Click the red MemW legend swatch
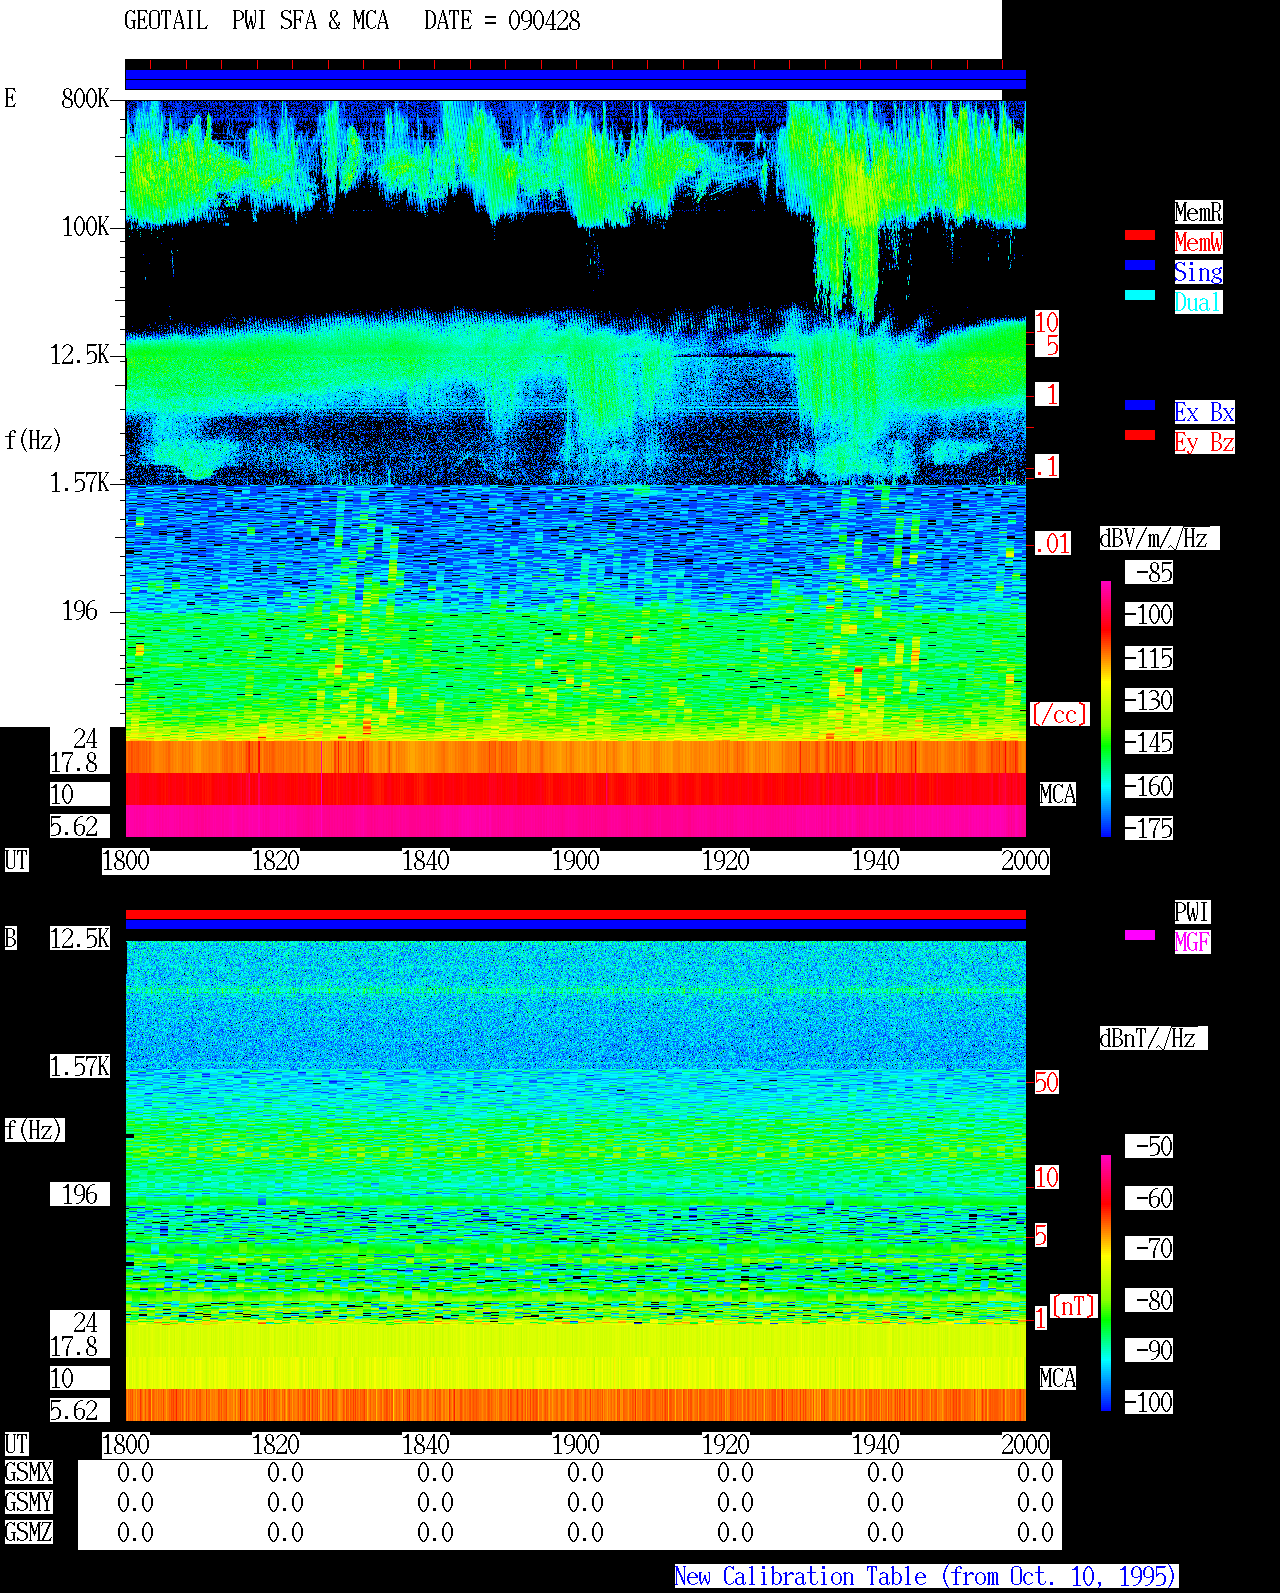This screenshot has height=1593, width=1280. click(x=1140, y=236)
